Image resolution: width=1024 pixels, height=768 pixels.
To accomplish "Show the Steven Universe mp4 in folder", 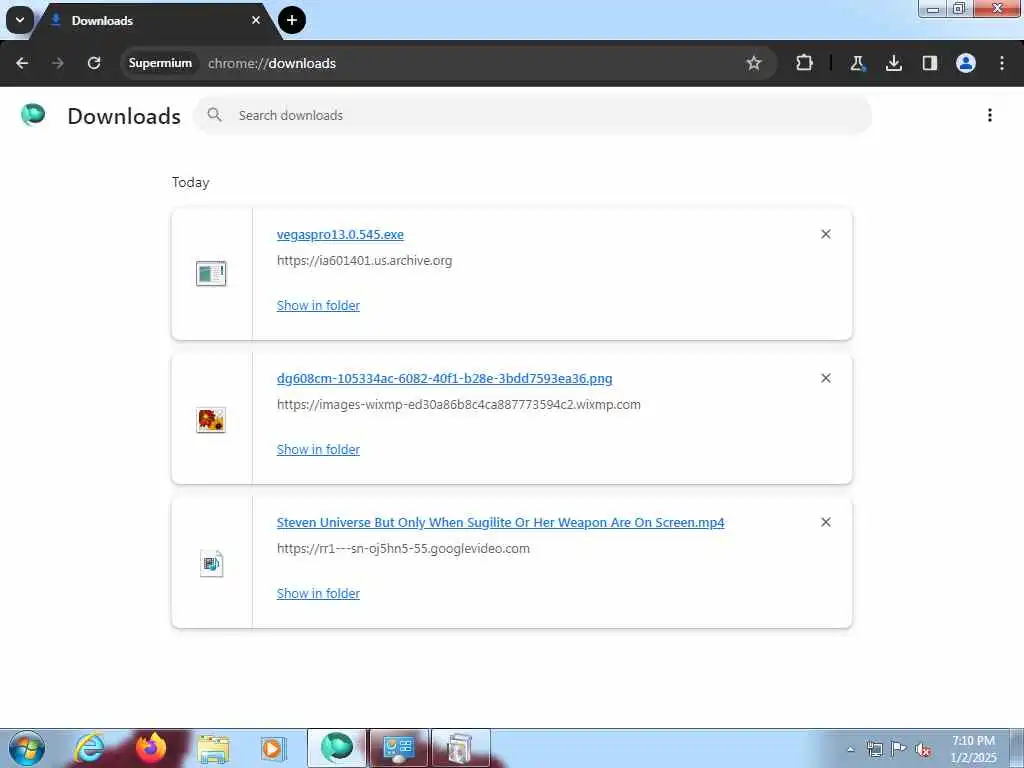I will (318, 594).
